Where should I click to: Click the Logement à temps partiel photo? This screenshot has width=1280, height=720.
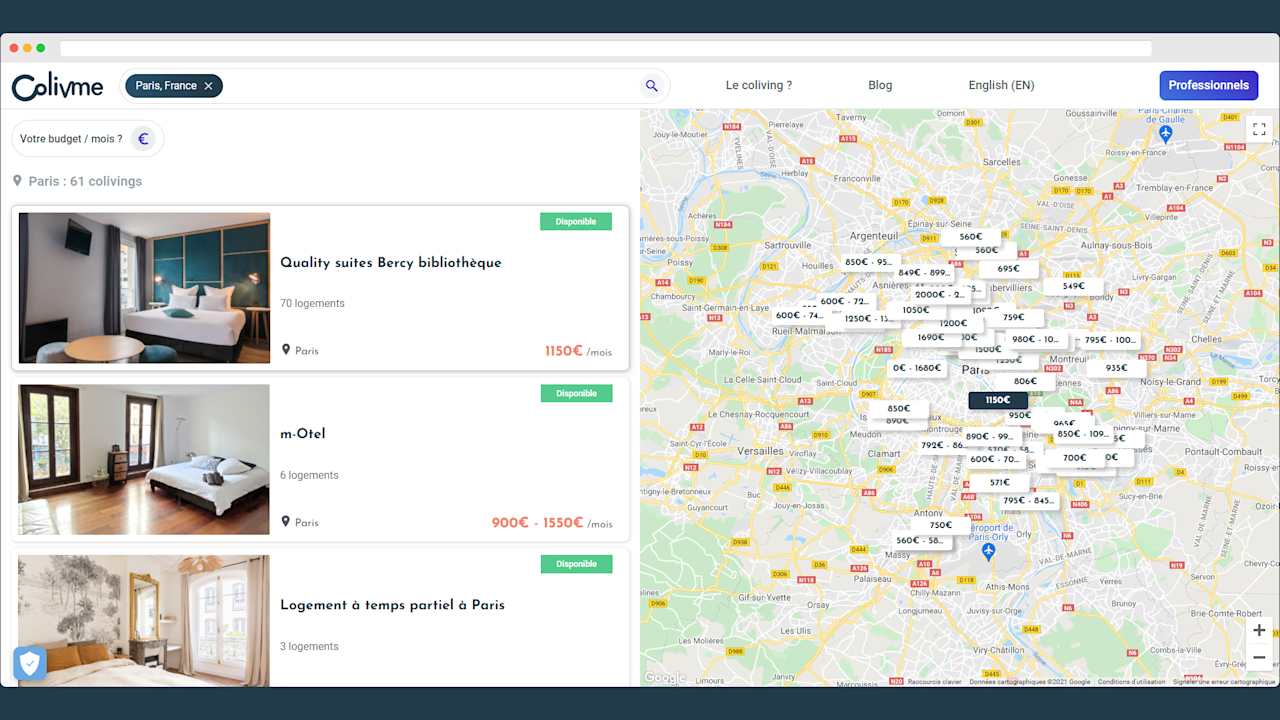(144, 621)
